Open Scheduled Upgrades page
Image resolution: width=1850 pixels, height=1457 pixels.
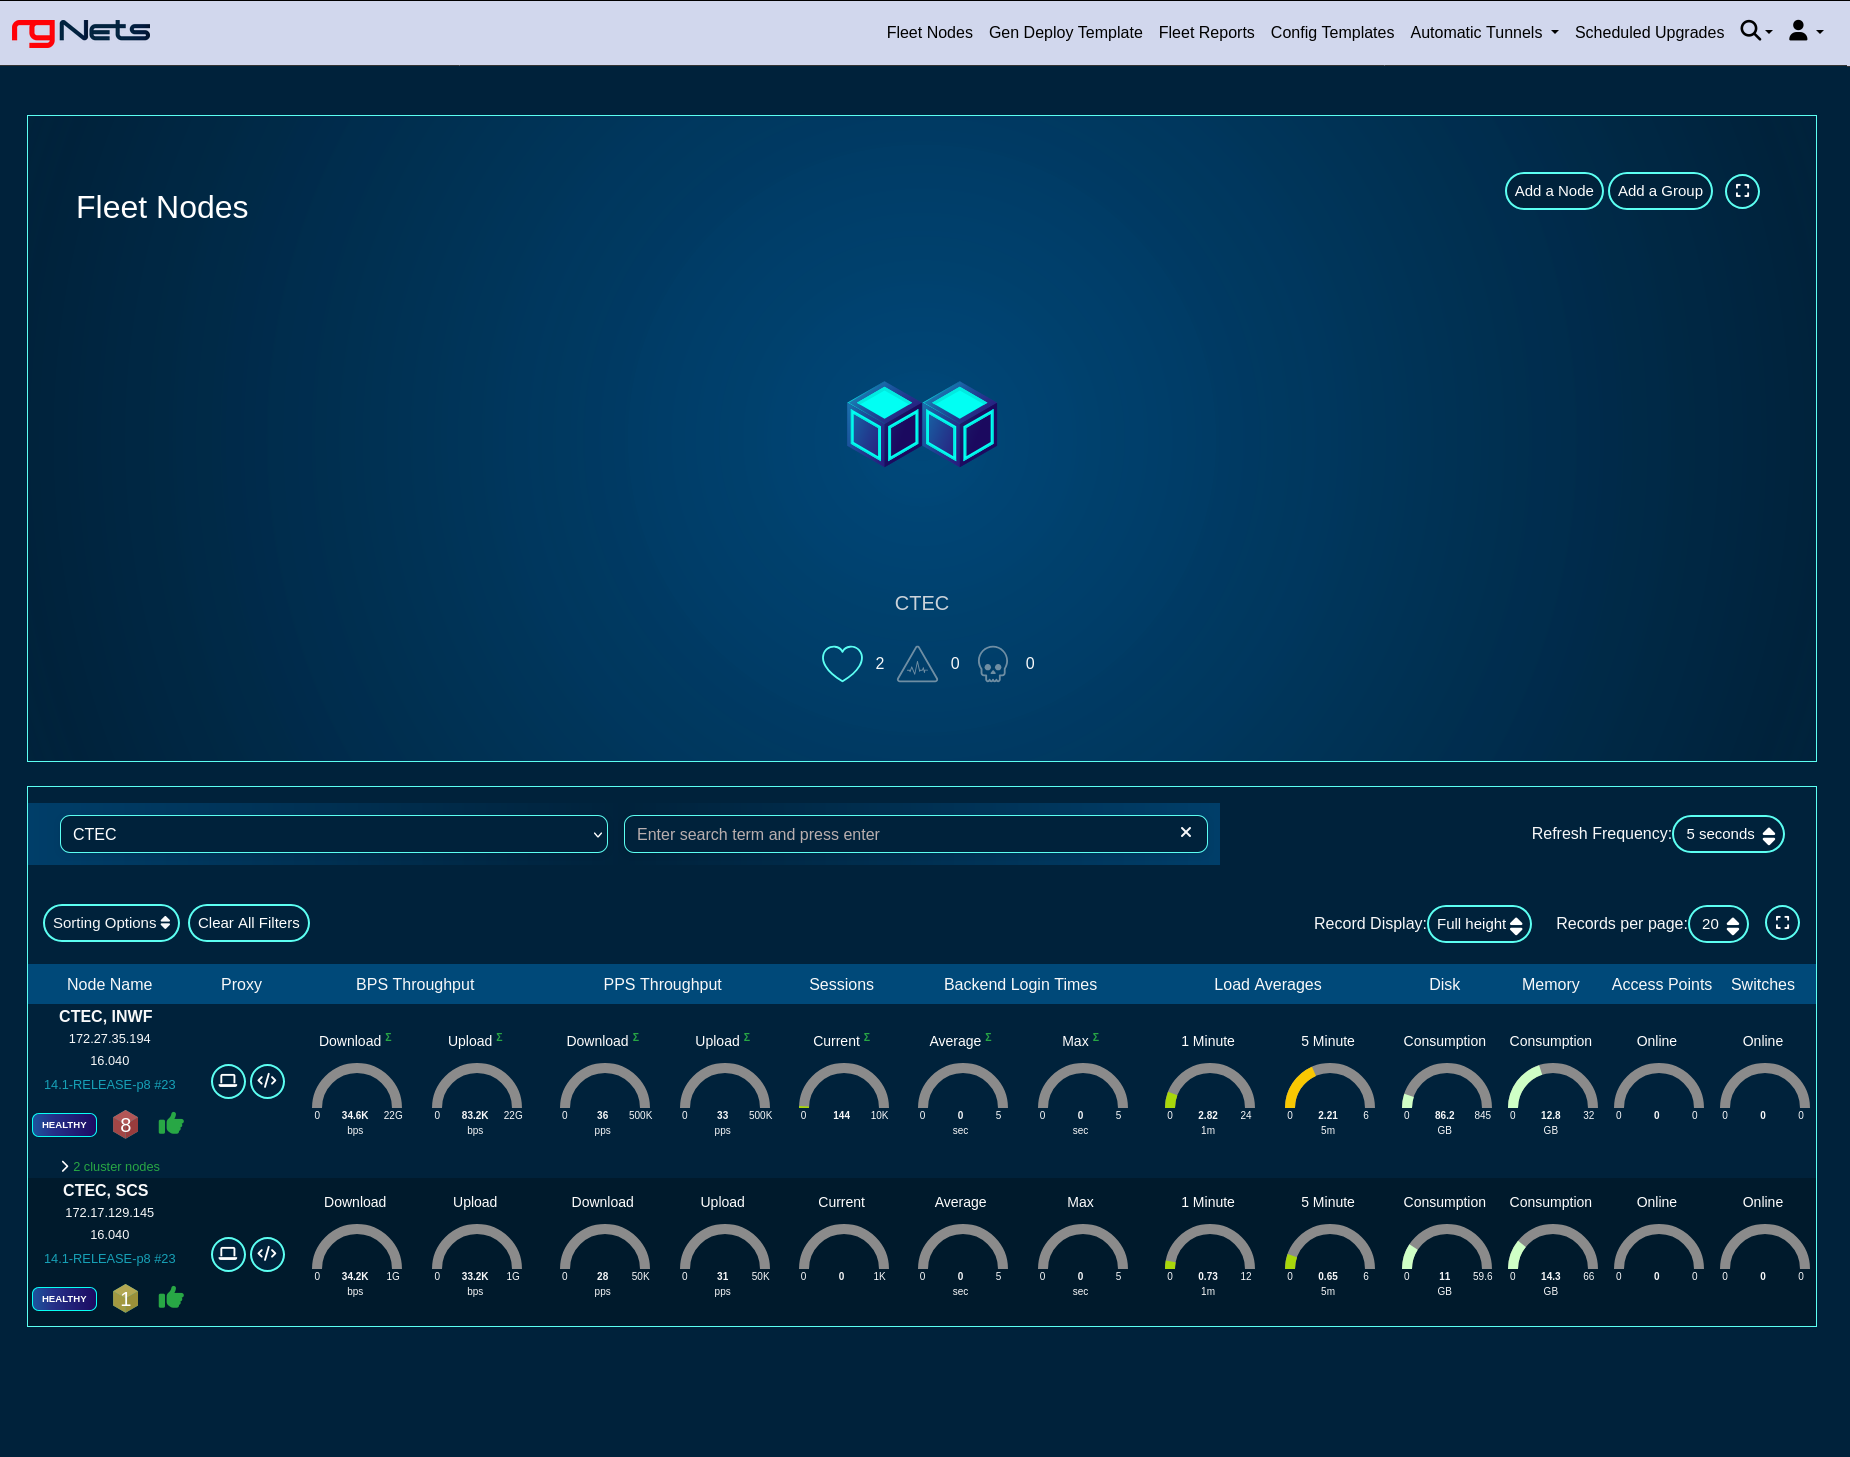pyautogui.click(x=1649, y=32)
